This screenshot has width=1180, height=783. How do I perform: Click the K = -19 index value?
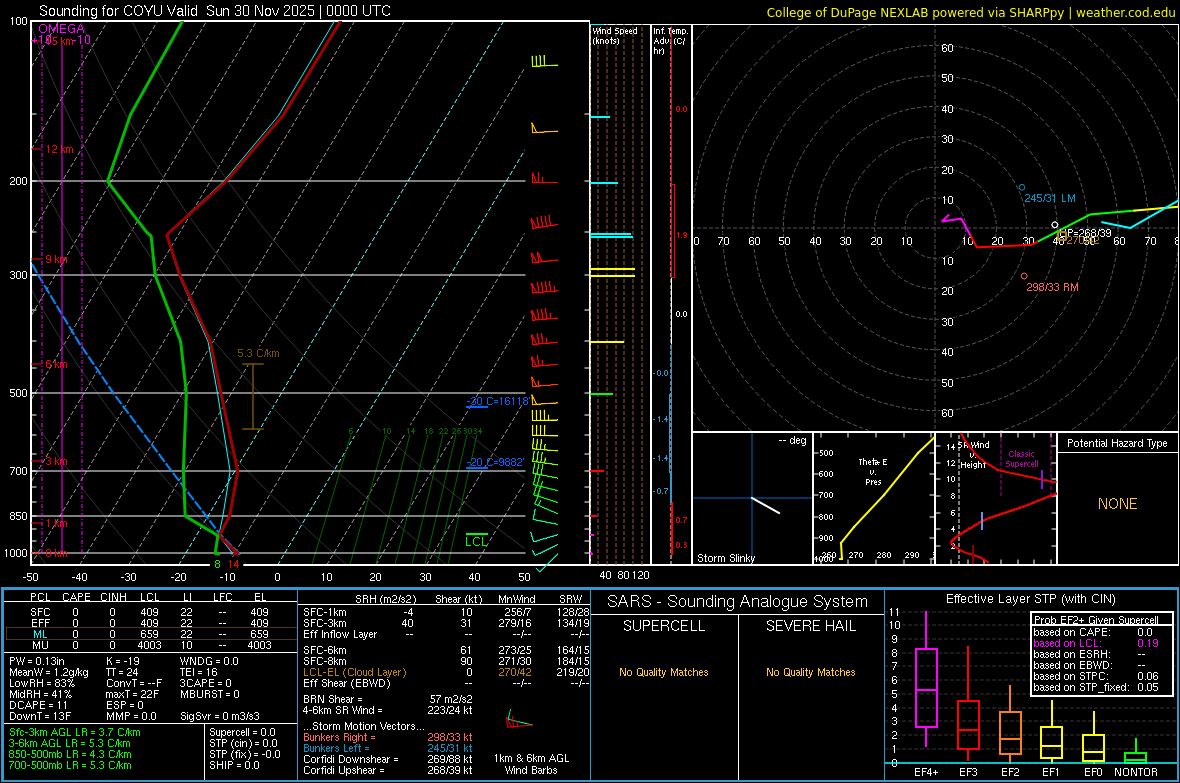[x=123, y=661]
